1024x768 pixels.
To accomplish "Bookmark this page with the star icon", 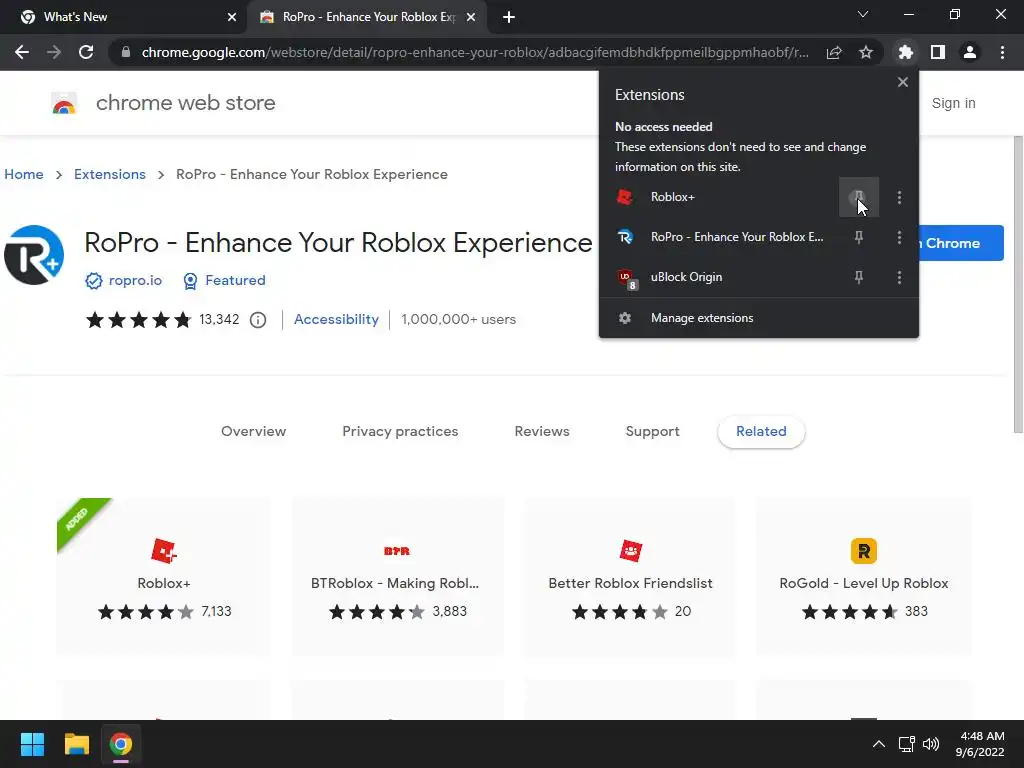I will (866, 52).
